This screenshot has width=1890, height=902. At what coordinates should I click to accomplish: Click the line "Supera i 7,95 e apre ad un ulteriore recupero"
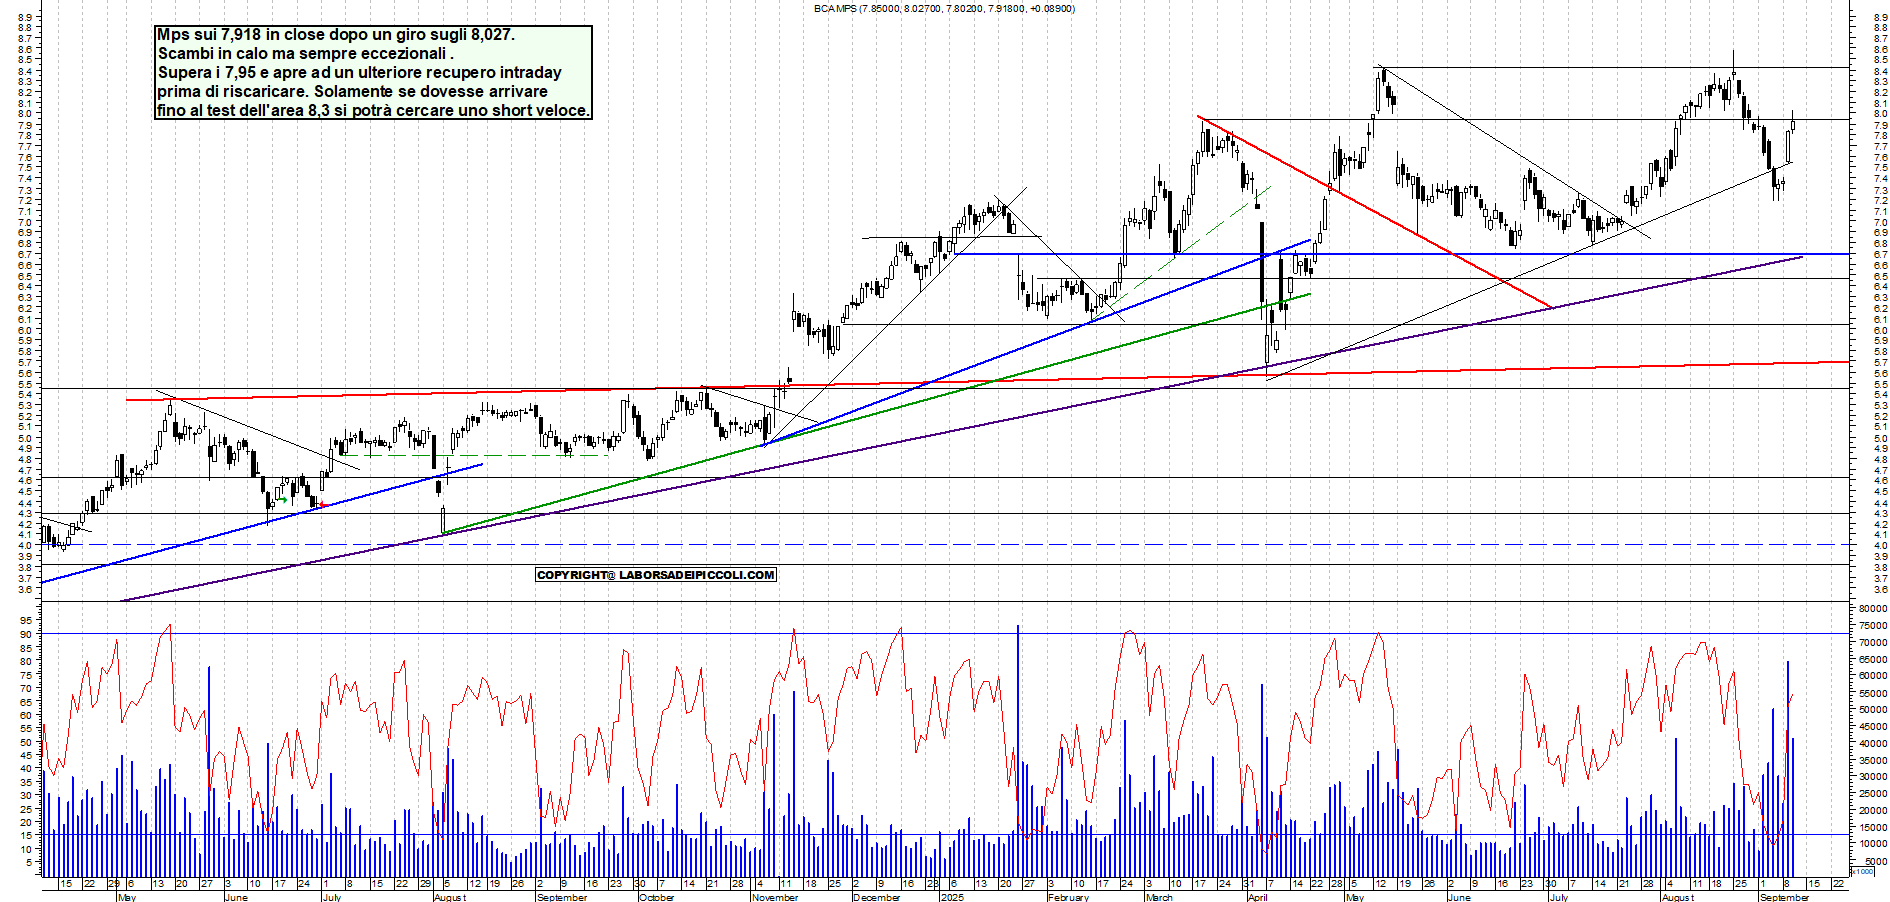pyautogui.click(x=359, y=73)
